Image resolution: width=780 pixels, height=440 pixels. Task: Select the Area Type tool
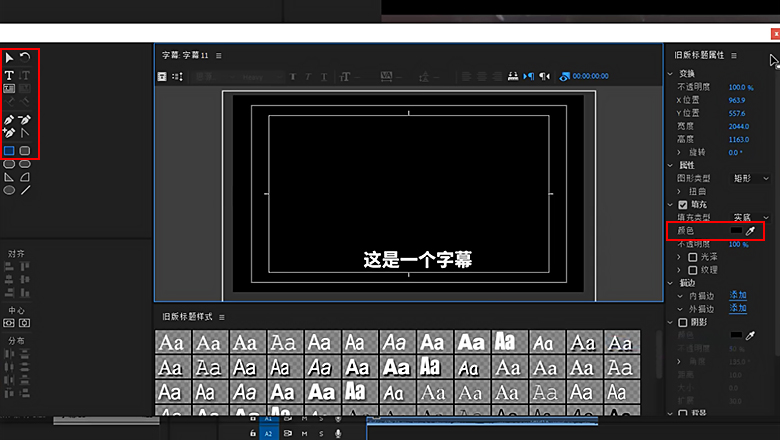[9, 88]
